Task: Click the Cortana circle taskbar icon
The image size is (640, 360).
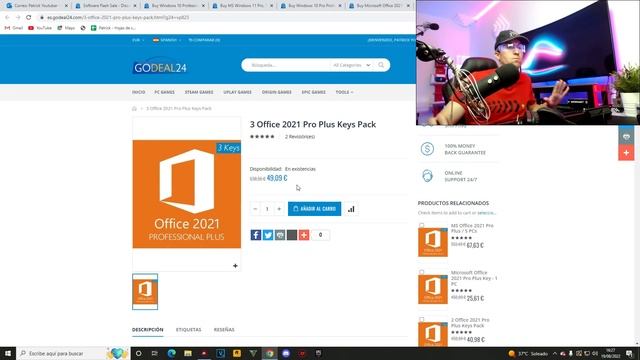Action: (138, 353)
